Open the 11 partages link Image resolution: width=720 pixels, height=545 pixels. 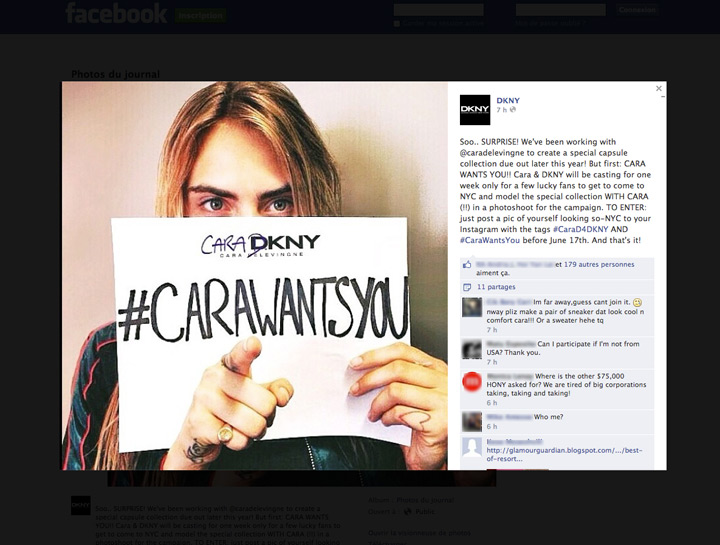point(496,287)
